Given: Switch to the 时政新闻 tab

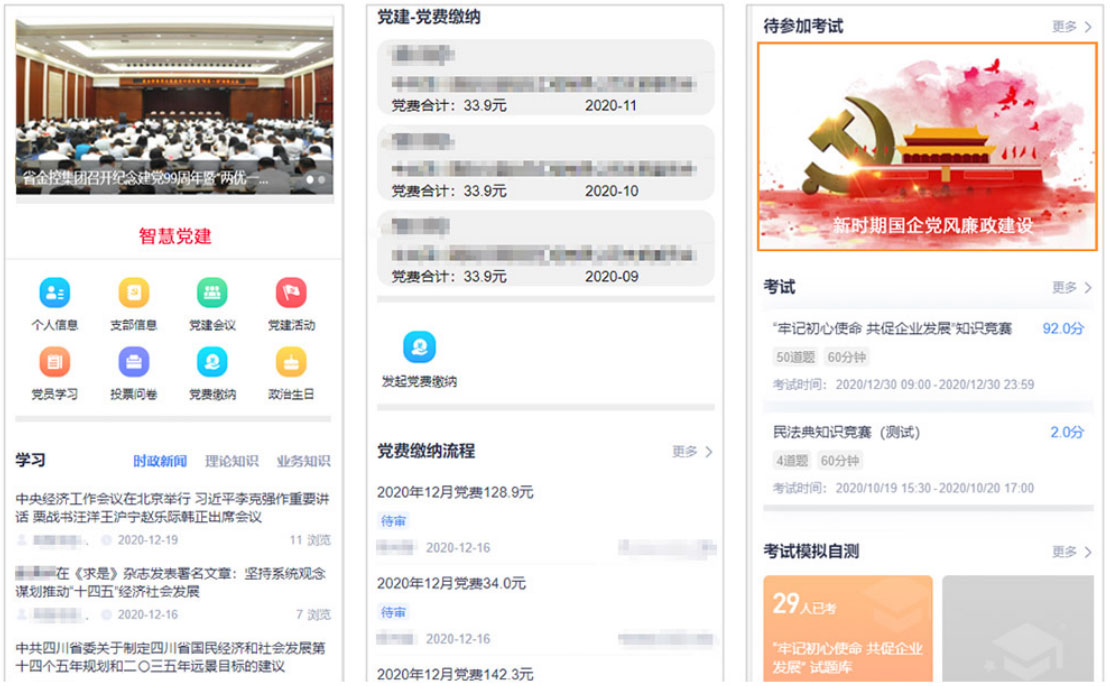Looking at the screenshot, I should pos(160,461).
